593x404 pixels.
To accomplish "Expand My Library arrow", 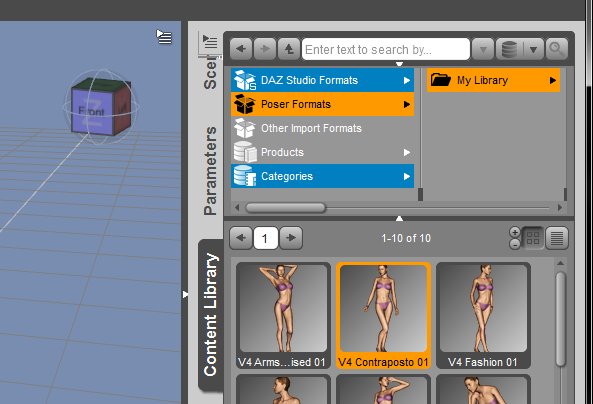I will (553, 80).
